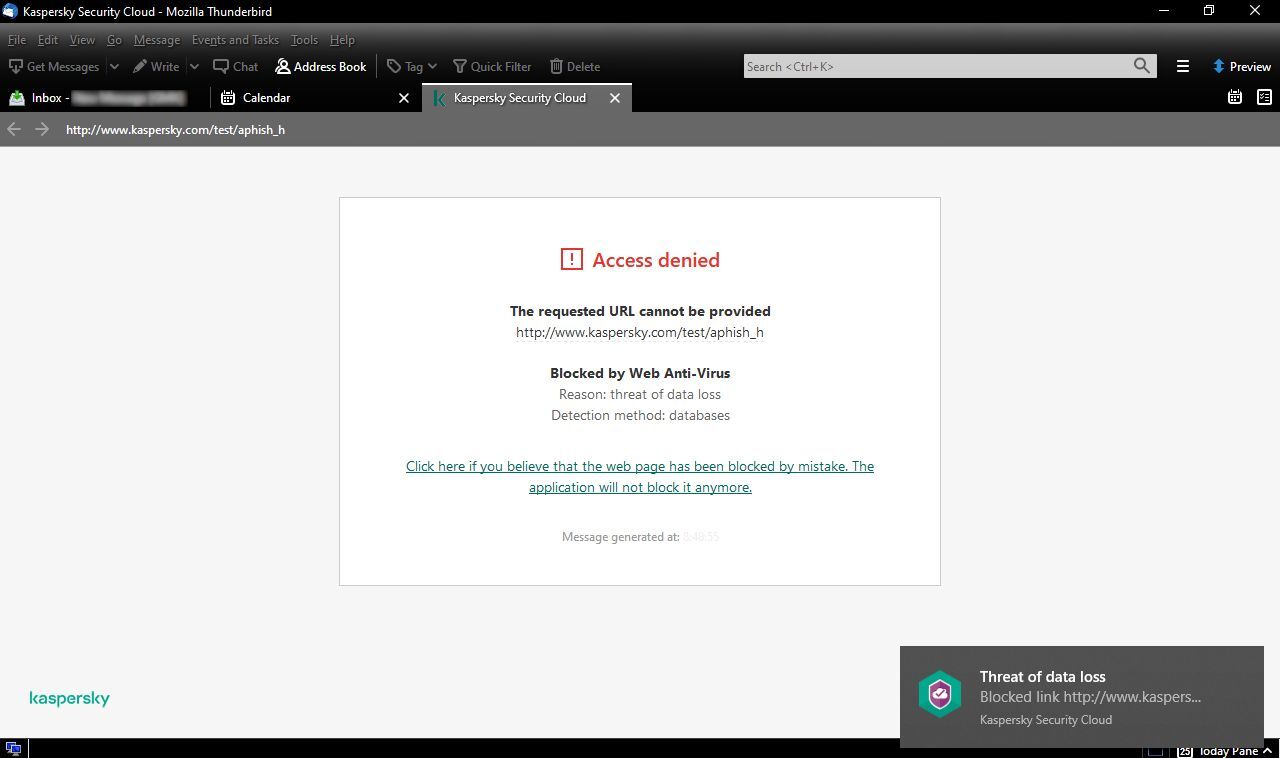The height and width of the screenshot is (758, 1280).
Task: Toggle the Quick Filter bar
Action: coord(492,67)
